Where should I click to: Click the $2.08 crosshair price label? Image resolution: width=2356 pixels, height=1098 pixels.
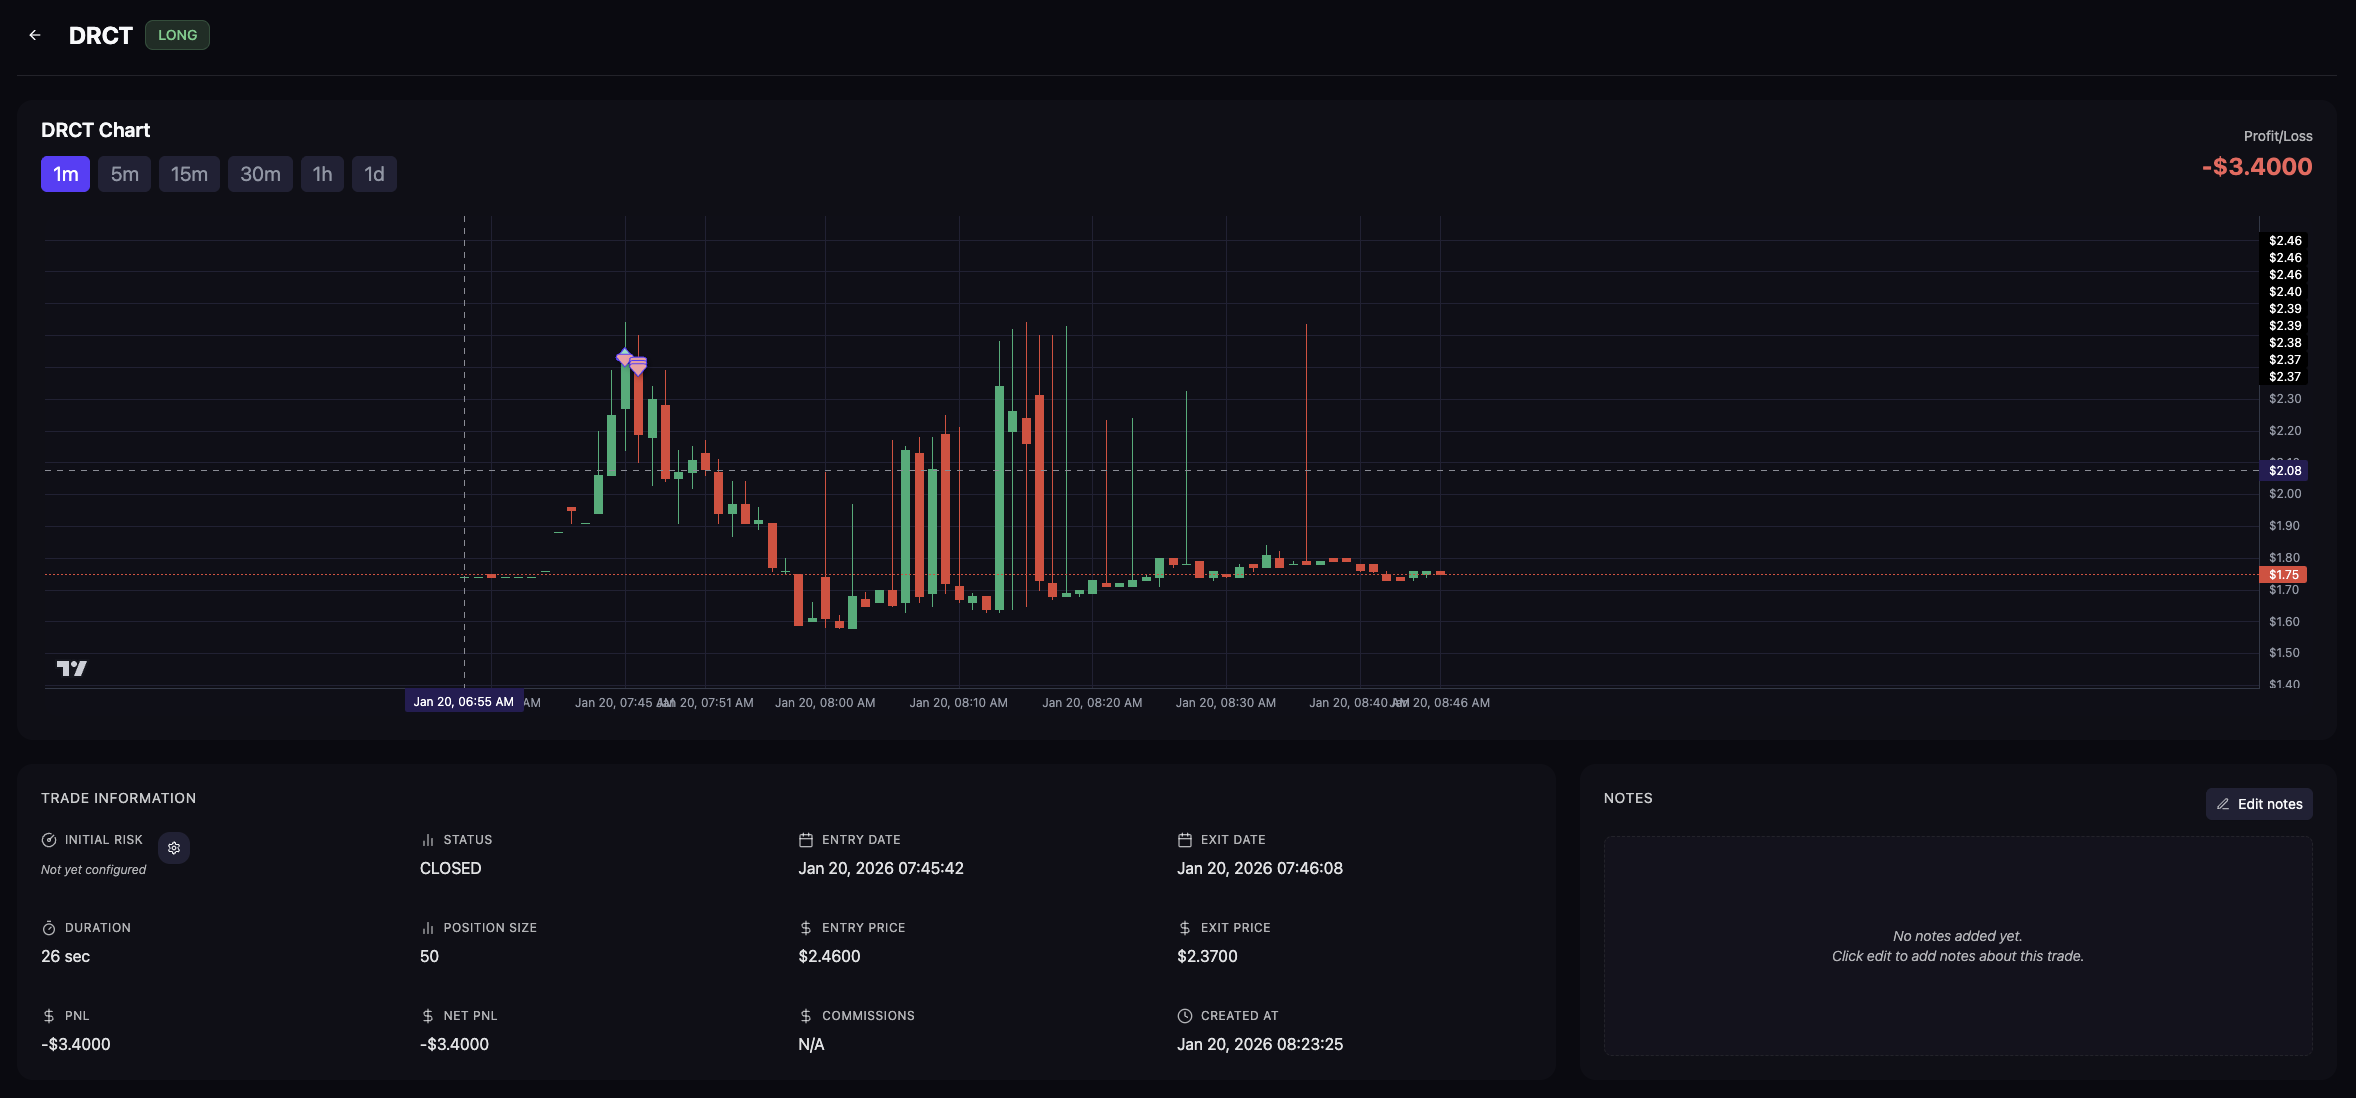click(2284, 470)
